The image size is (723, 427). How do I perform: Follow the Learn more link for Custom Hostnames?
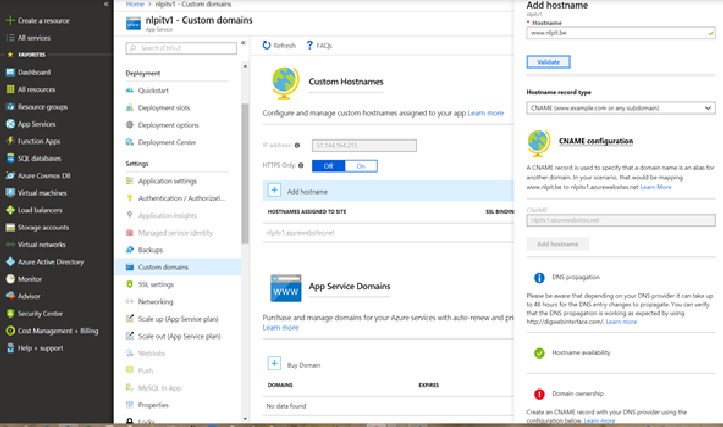click(x=486, y=113)
